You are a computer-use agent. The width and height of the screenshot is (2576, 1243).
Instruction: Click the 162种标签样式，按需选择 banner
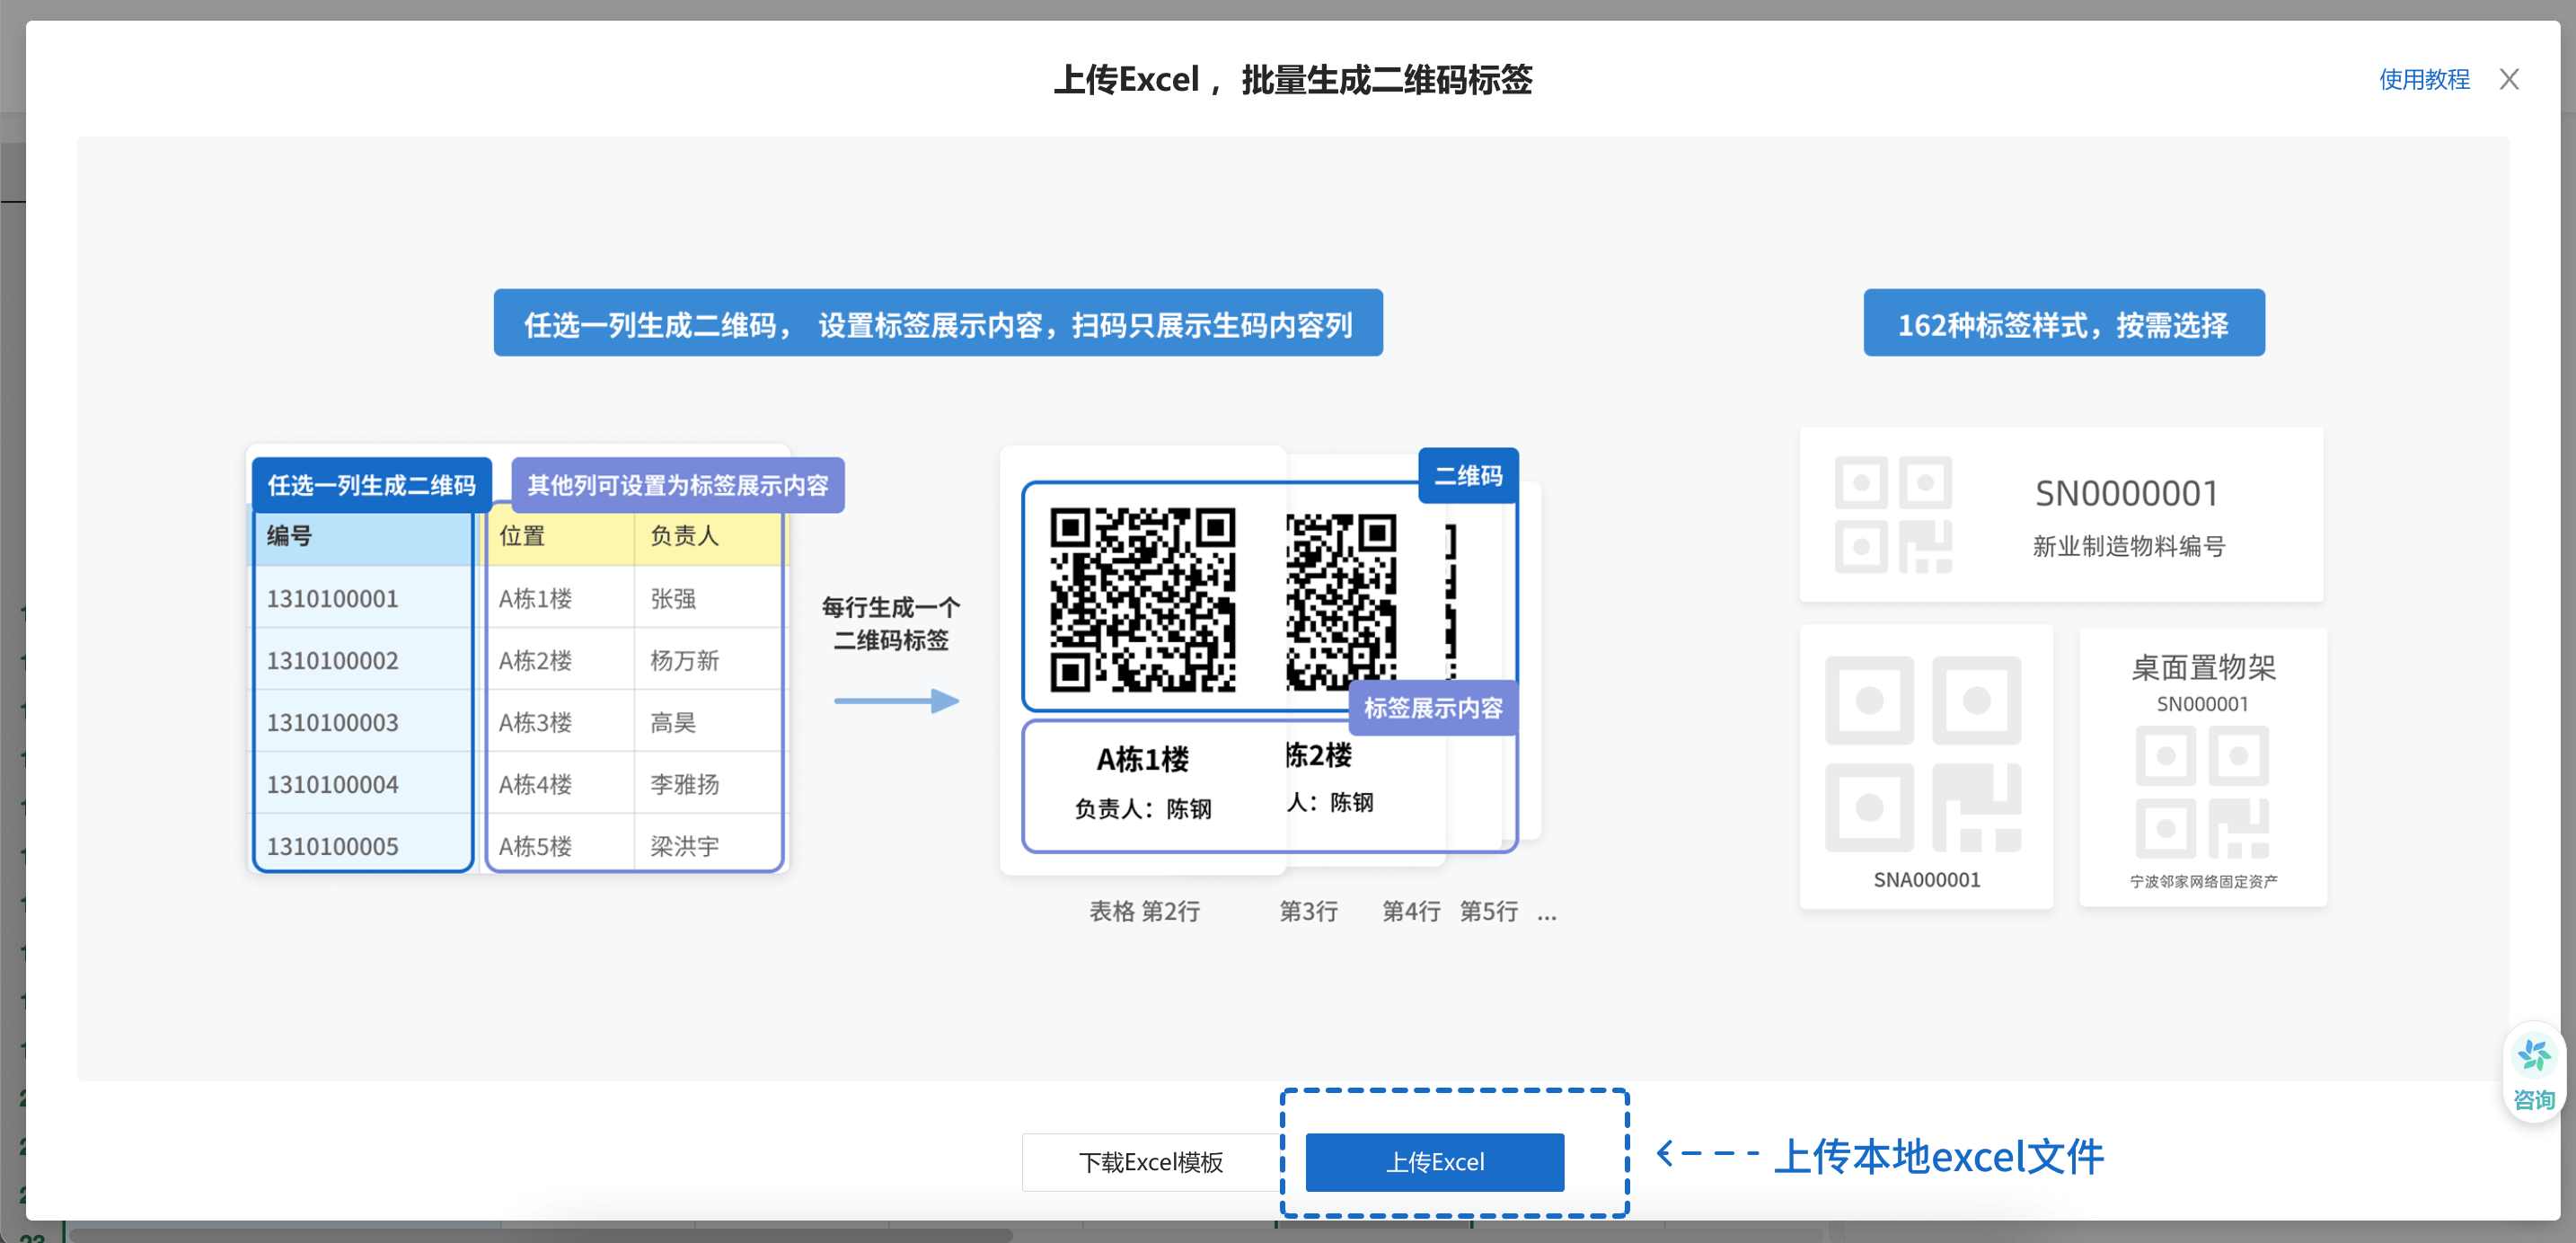pyautogui.click(x=2064, y=323)
